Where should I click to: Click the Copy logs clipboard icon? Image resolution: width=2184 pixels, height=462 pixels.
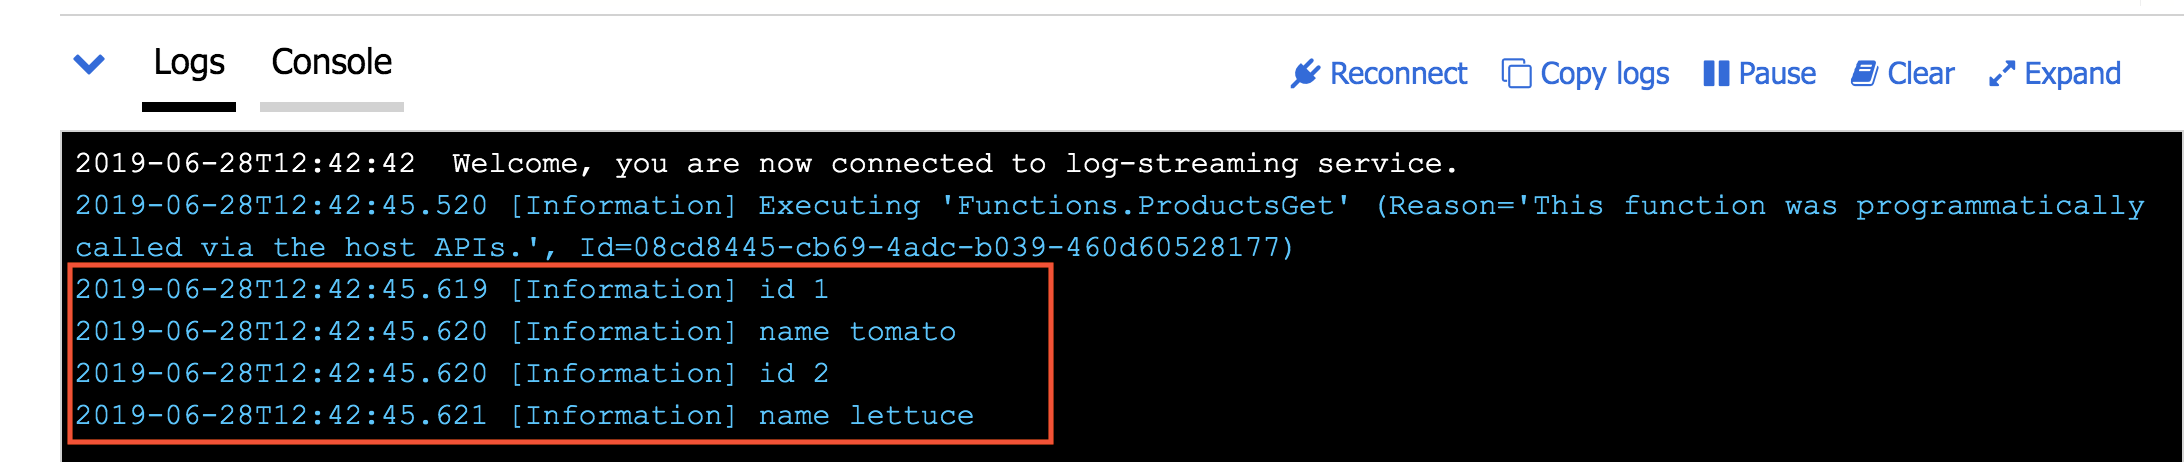pyautogui.click(x=1516, y=74)
